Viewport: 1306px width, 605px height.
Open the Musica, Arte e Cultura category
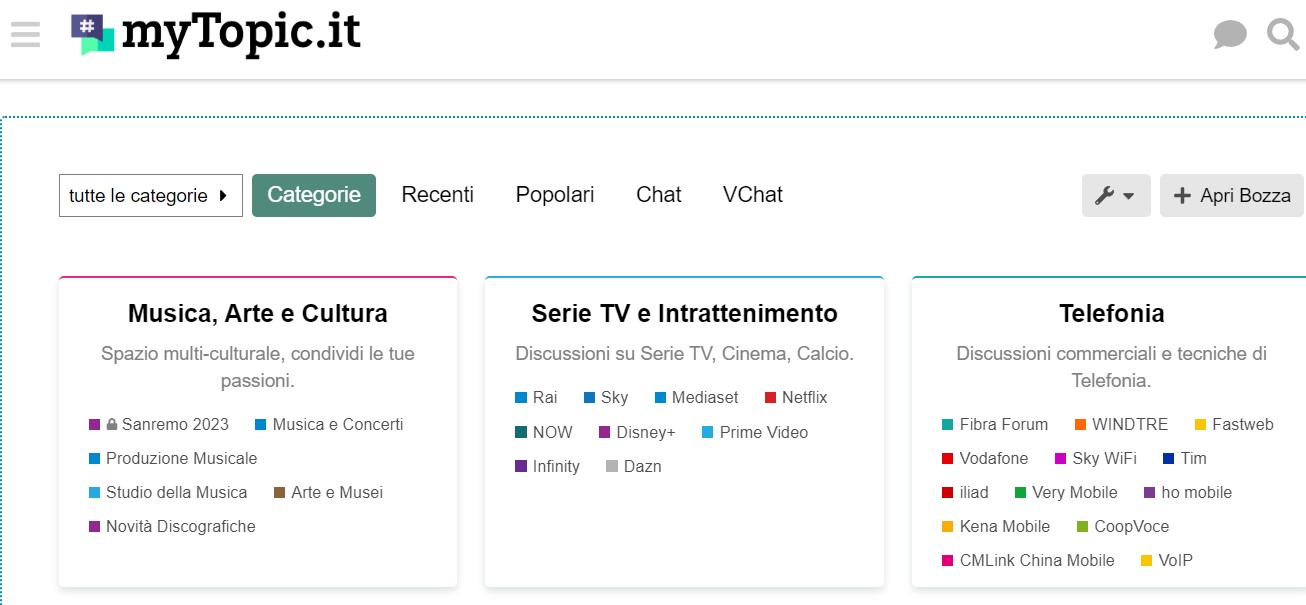257,314
